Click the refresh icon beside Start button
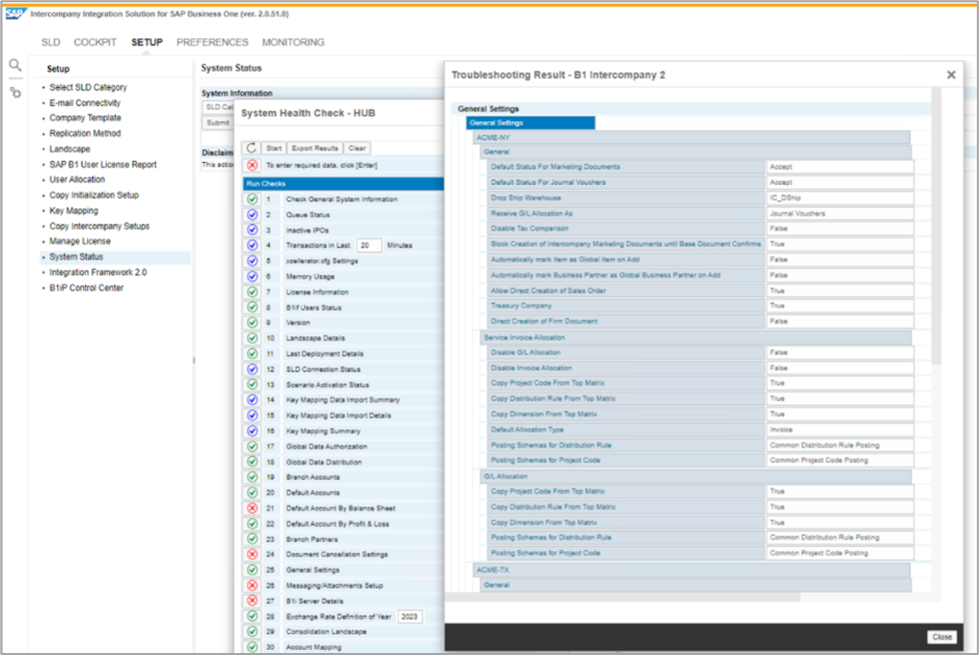 pyautogui.click(x=252, y=148)
